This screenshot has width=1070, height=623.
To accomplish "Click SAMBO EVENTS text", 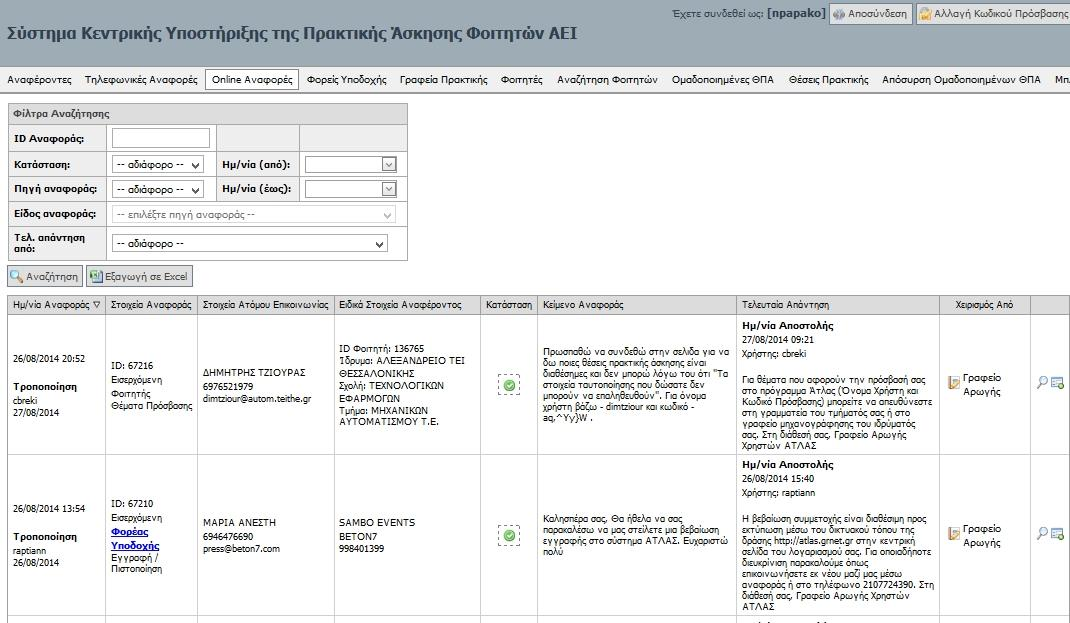I will tap(377, 523).
